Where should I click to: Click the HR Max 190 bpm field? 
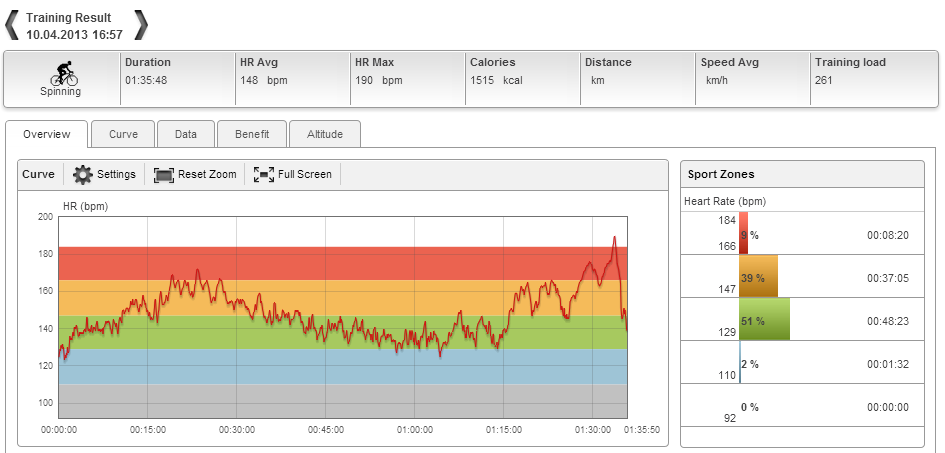[379, 80]
